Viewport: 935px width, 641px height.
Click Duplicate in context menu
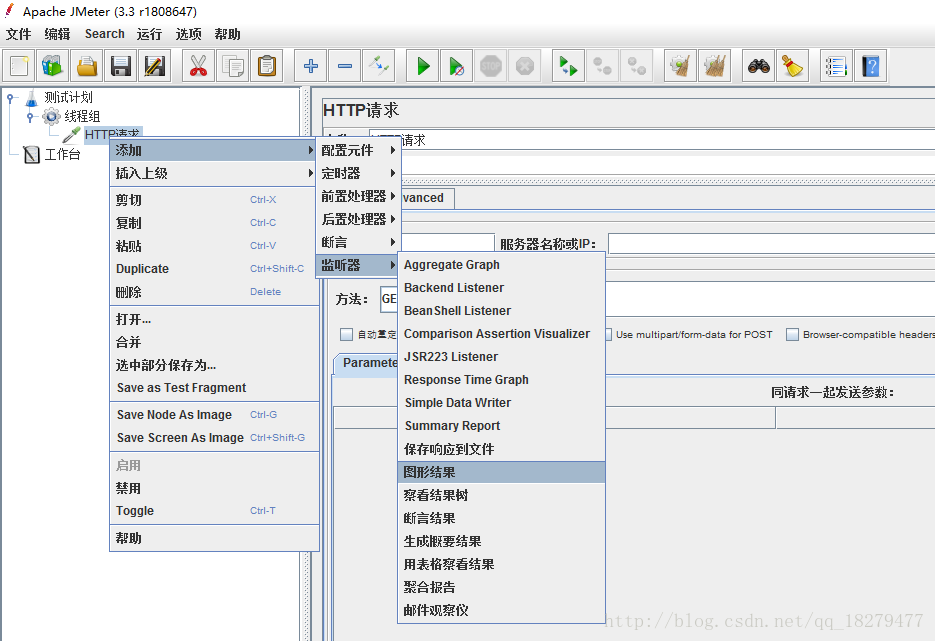coord(214,269)
